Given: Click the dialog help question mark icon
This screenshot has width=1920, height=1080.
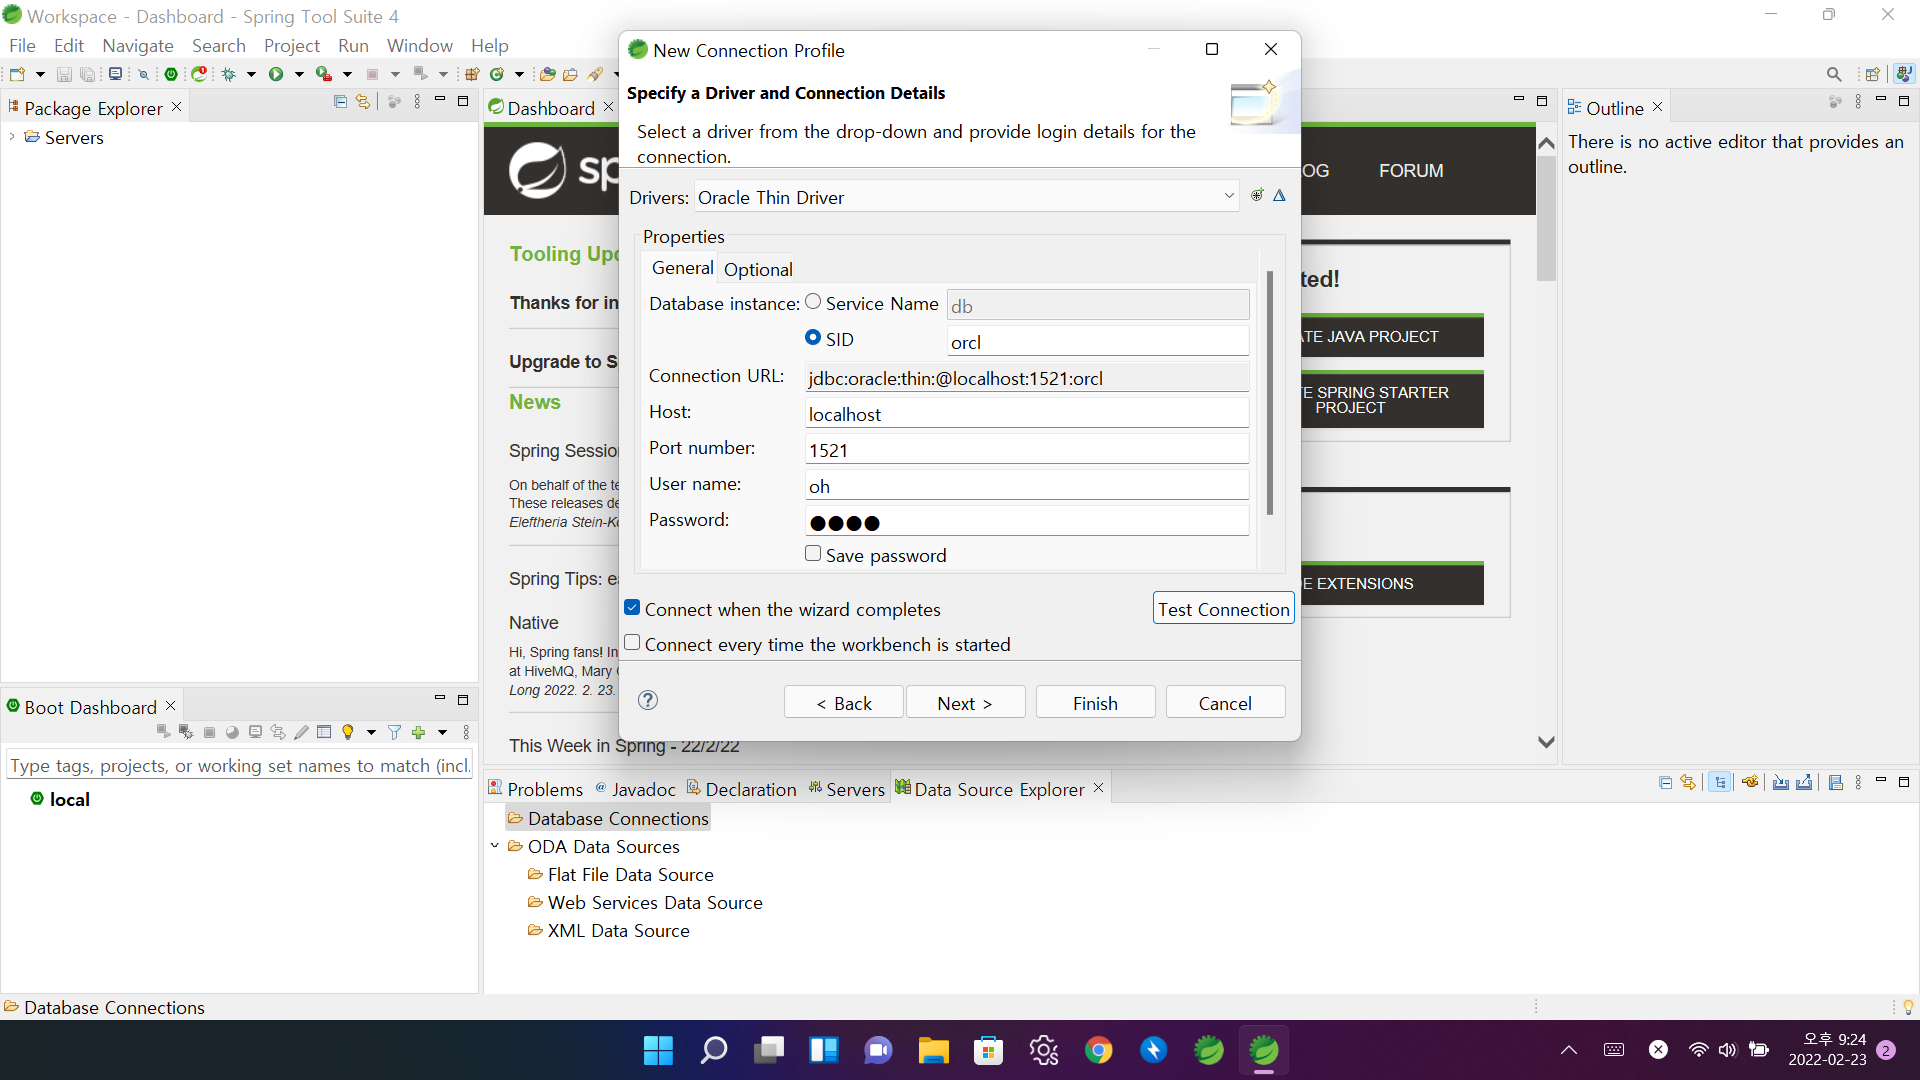Looking at the screenshot, I should [648, 700].
